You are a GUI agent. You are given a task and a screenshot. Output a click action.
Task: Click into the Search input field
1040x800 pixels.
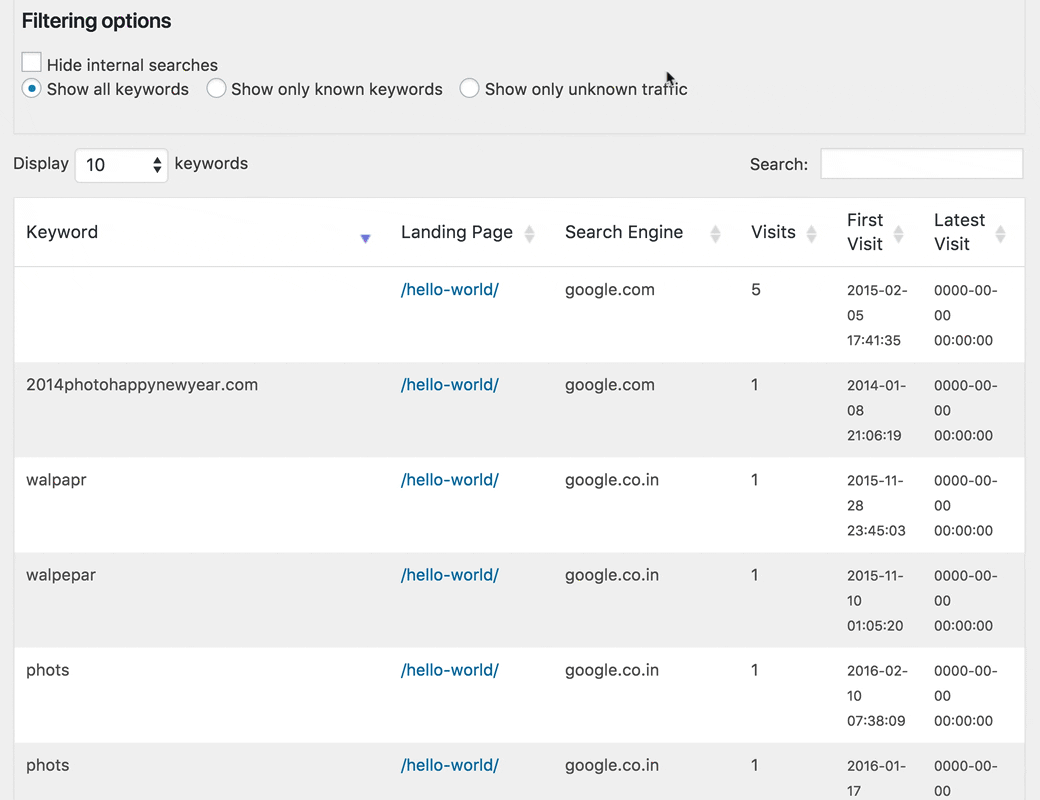[921, 164]
